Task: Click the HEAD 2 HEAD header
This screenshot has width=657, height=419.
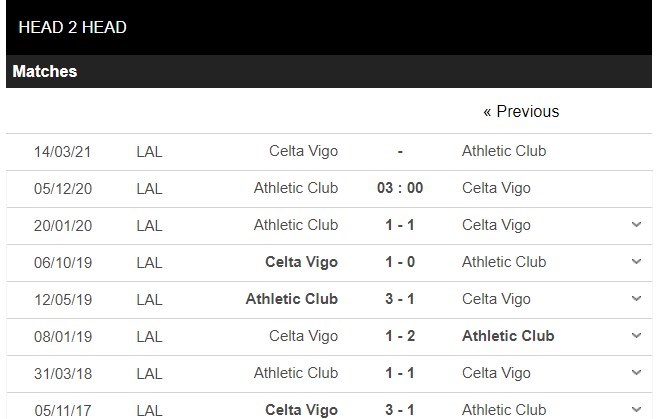Action: coord(73,27)
